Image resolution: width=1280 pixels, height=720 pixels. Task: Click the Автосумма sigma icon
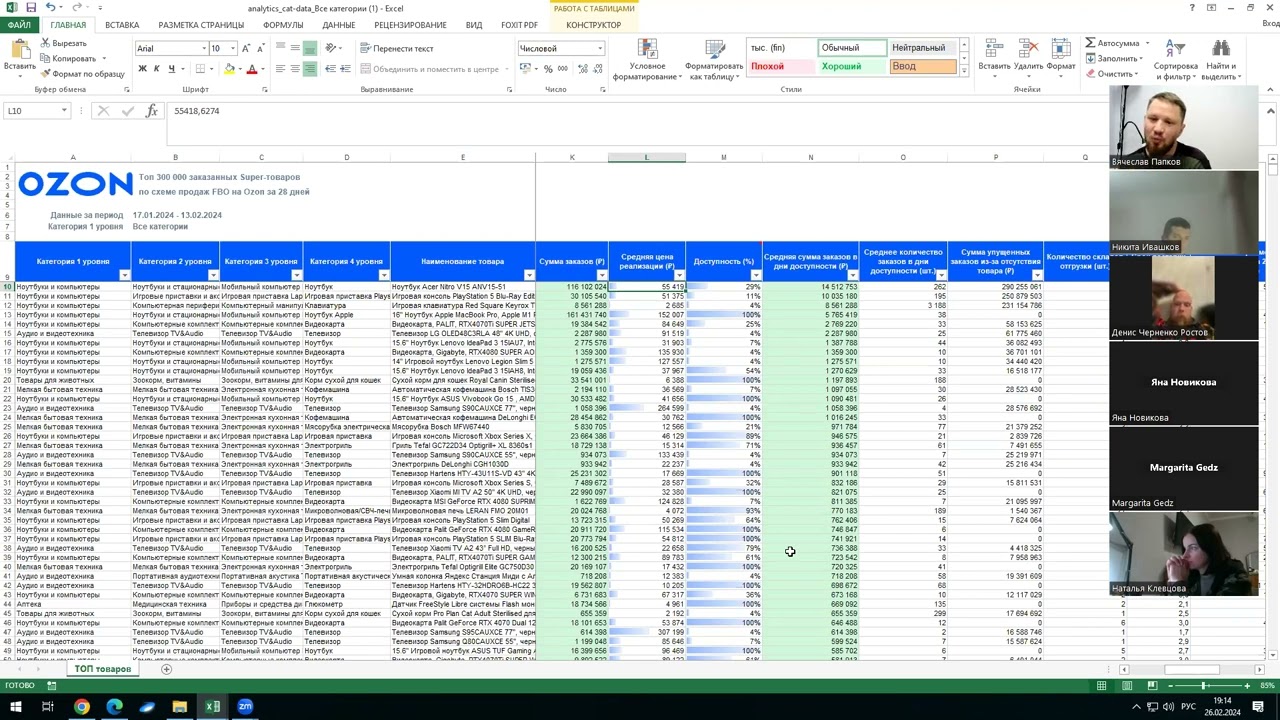click(x=1091, y=43)
